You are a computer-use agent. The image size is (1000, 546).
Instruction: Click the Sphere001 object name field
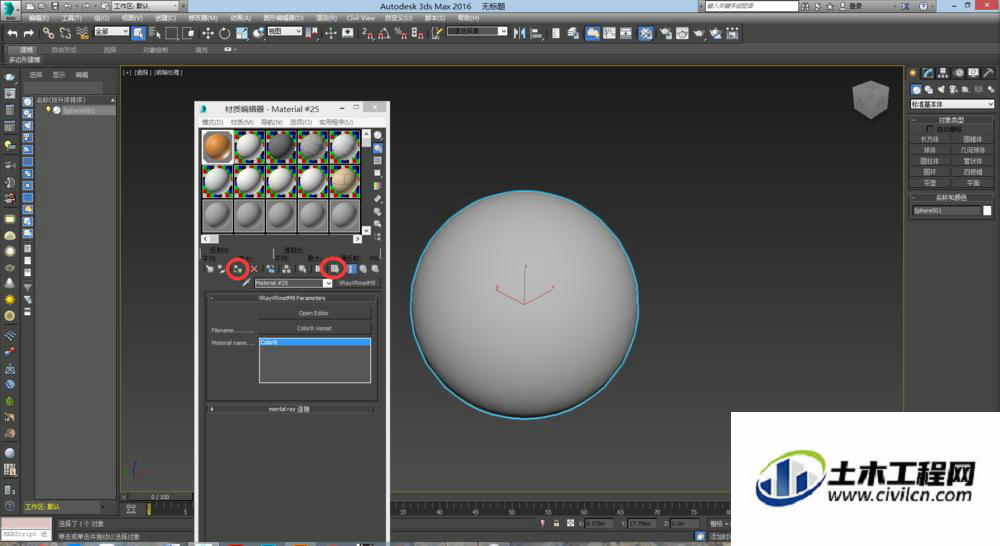point(946,210)
